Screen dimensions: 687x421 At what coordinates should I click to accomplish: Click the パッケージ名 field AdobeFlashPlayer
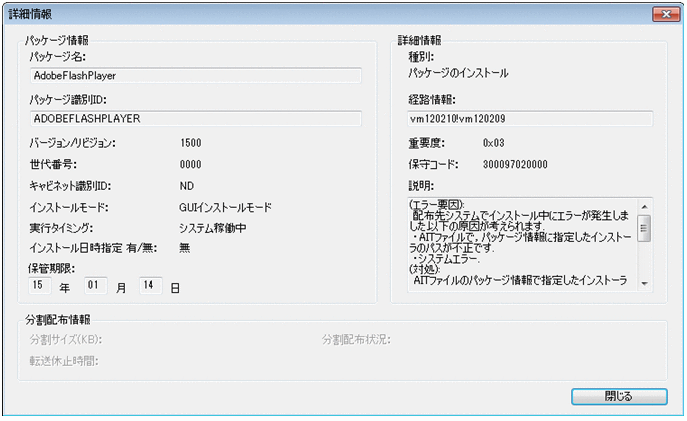coord(196,75)
